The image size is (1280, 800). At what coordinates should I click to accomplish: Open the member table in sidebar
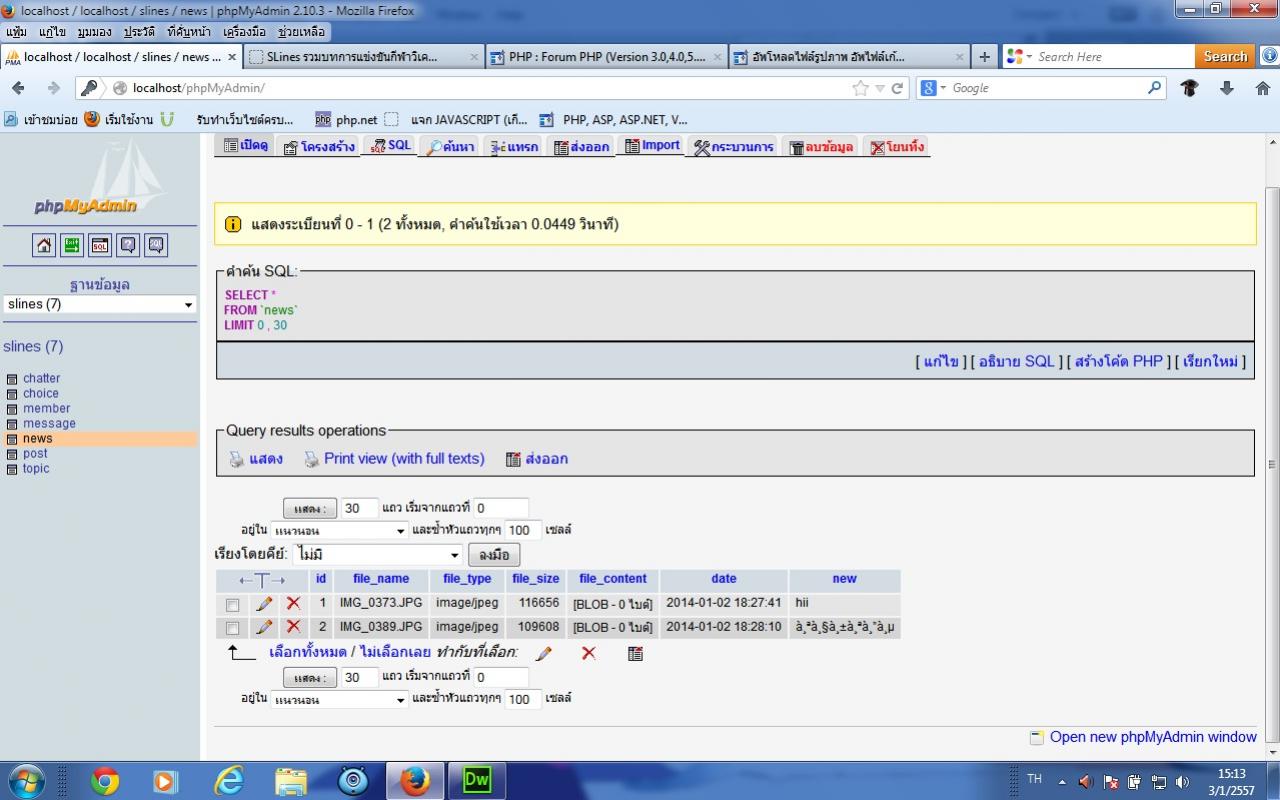click(47, 409)
